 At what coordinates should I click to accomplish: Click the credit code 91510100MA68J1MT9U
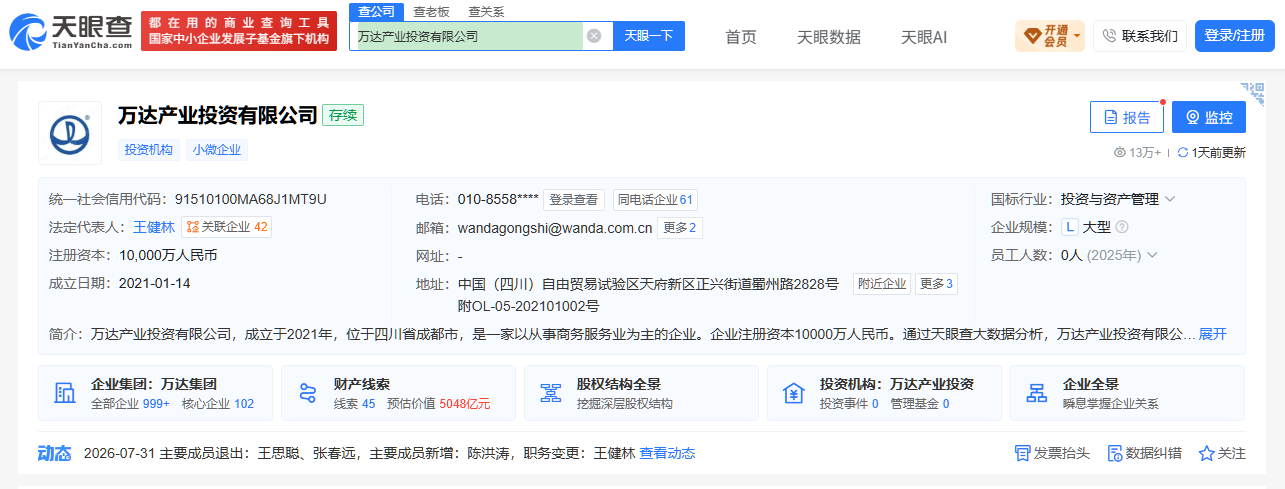pyautogui.click(x=250, y=199)
